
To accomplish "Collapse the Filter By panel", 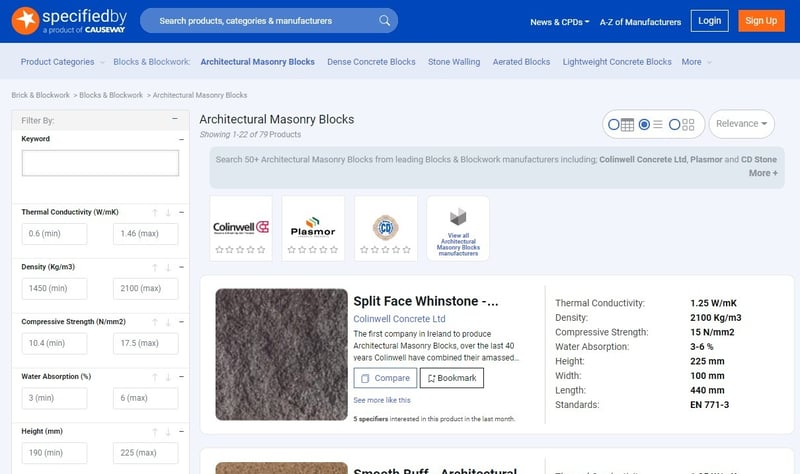I will click(x=175, y=118).
